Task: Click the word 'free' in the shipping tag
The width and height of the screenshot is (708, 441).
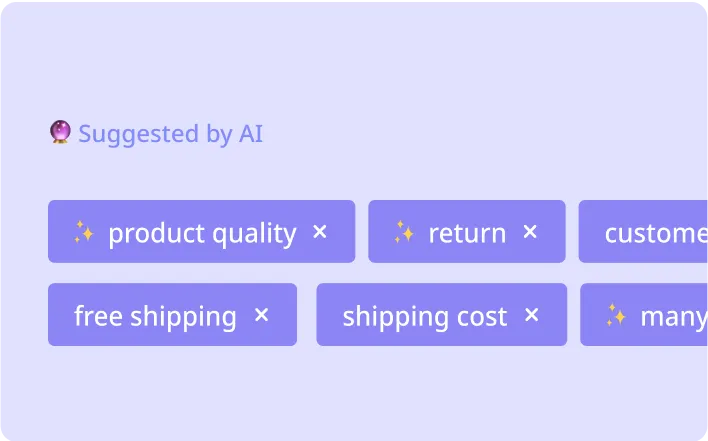Action: tap(98, 316)
